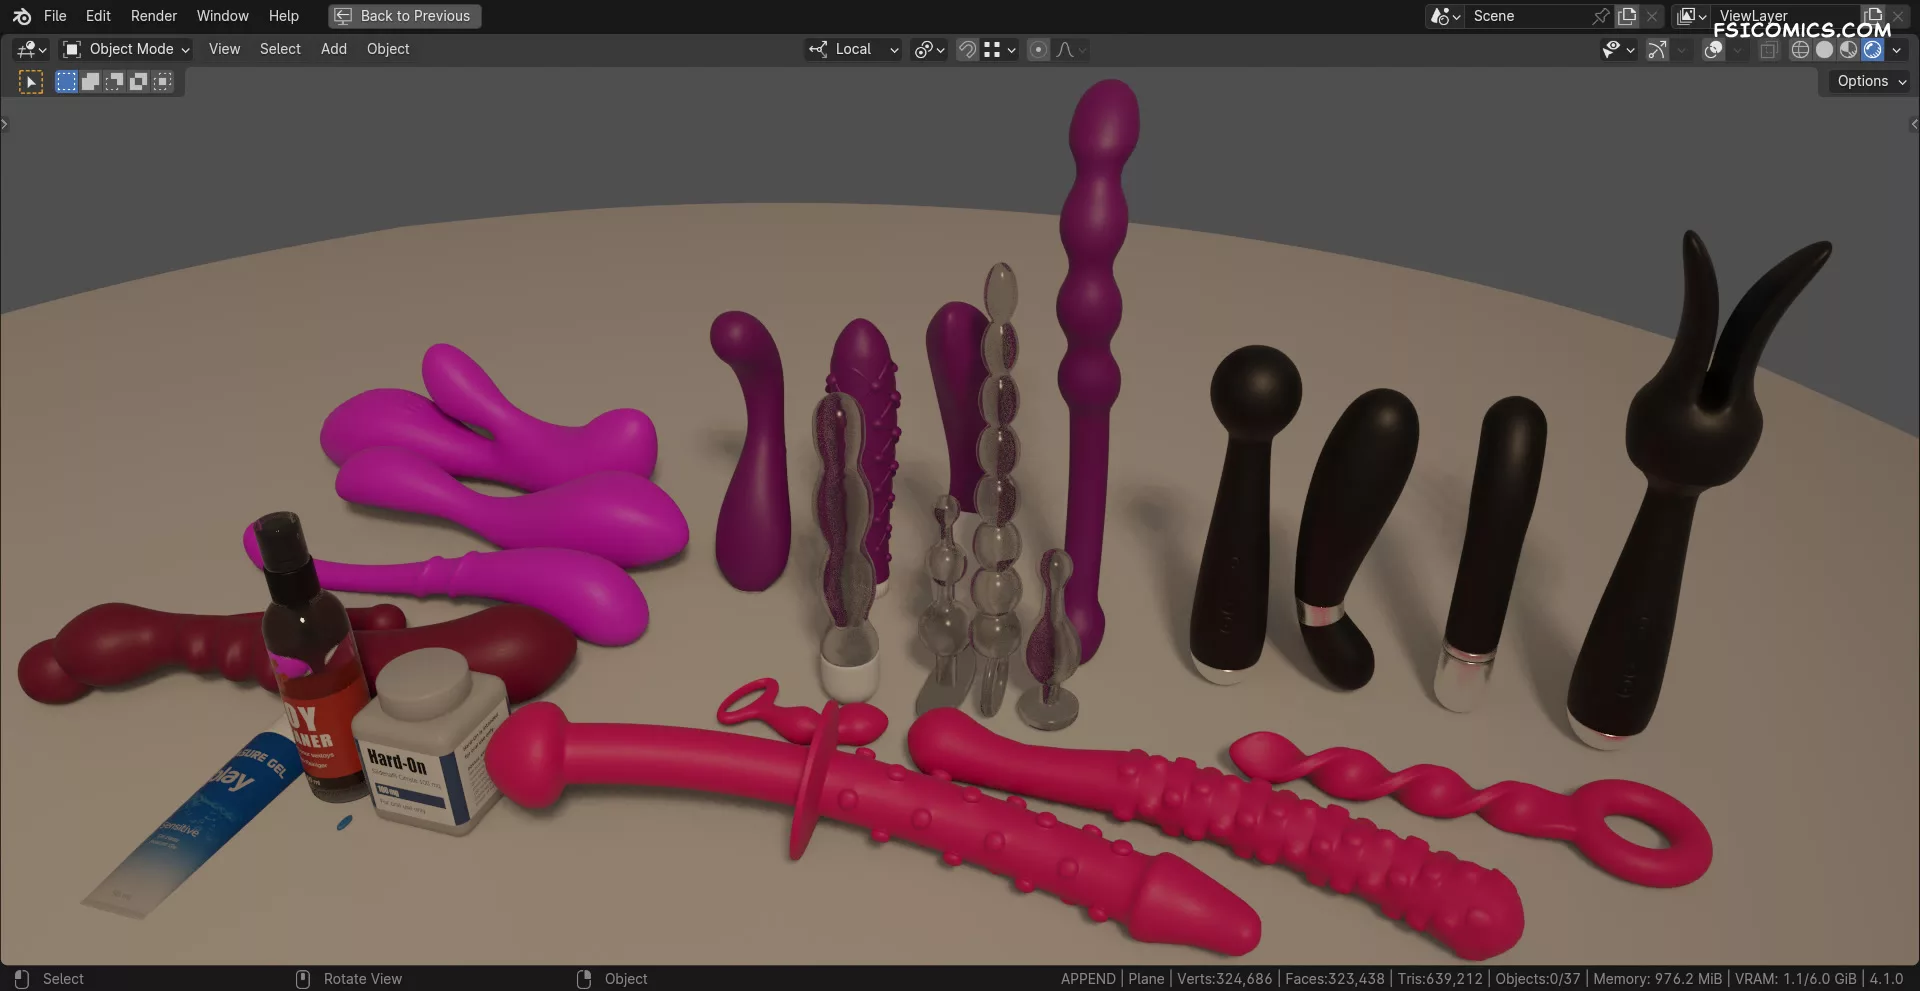The height and width of the screenshot is (991, 1920).
Task: Click the ViewLayer name field
Action: pyautogui.click(x=1784, y=16)
